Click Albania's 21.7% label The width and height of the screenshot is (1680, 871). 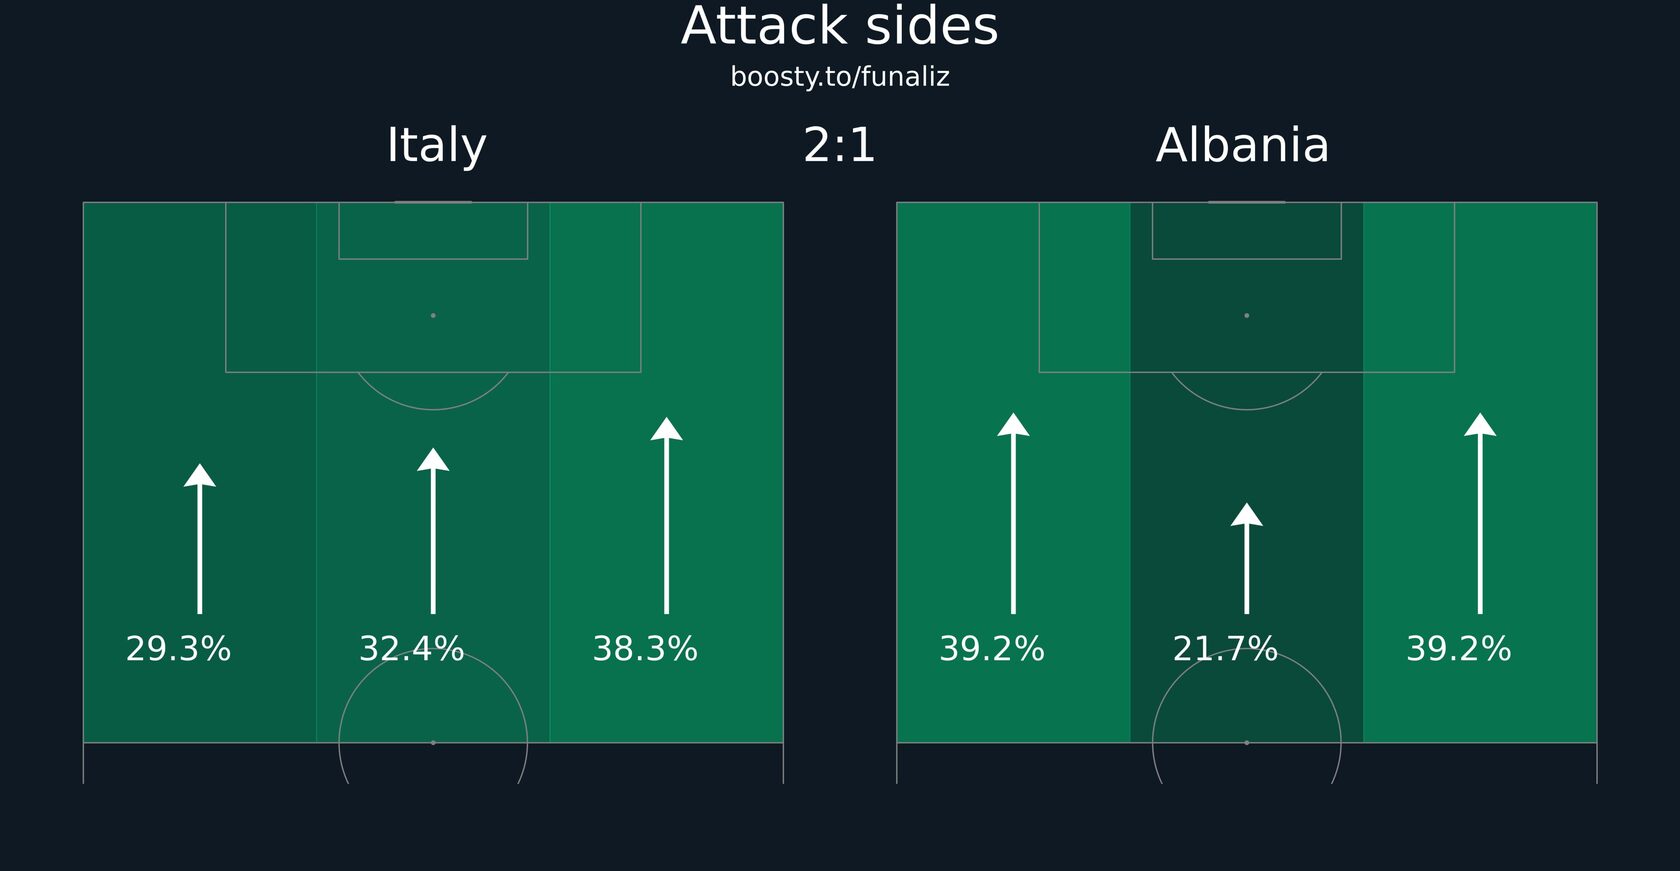click(1225, 649)
